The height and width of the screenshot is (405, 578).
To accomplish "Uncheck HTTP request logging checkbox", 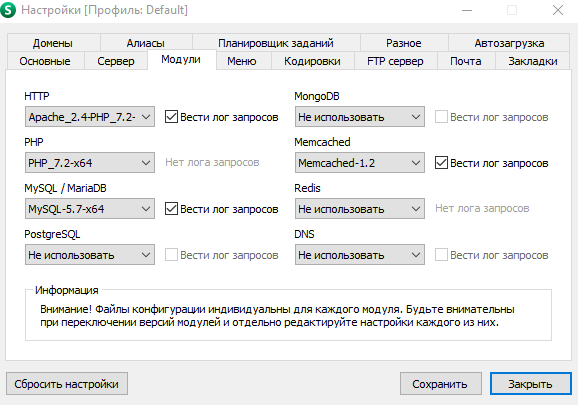I will (x=171, y=117).
